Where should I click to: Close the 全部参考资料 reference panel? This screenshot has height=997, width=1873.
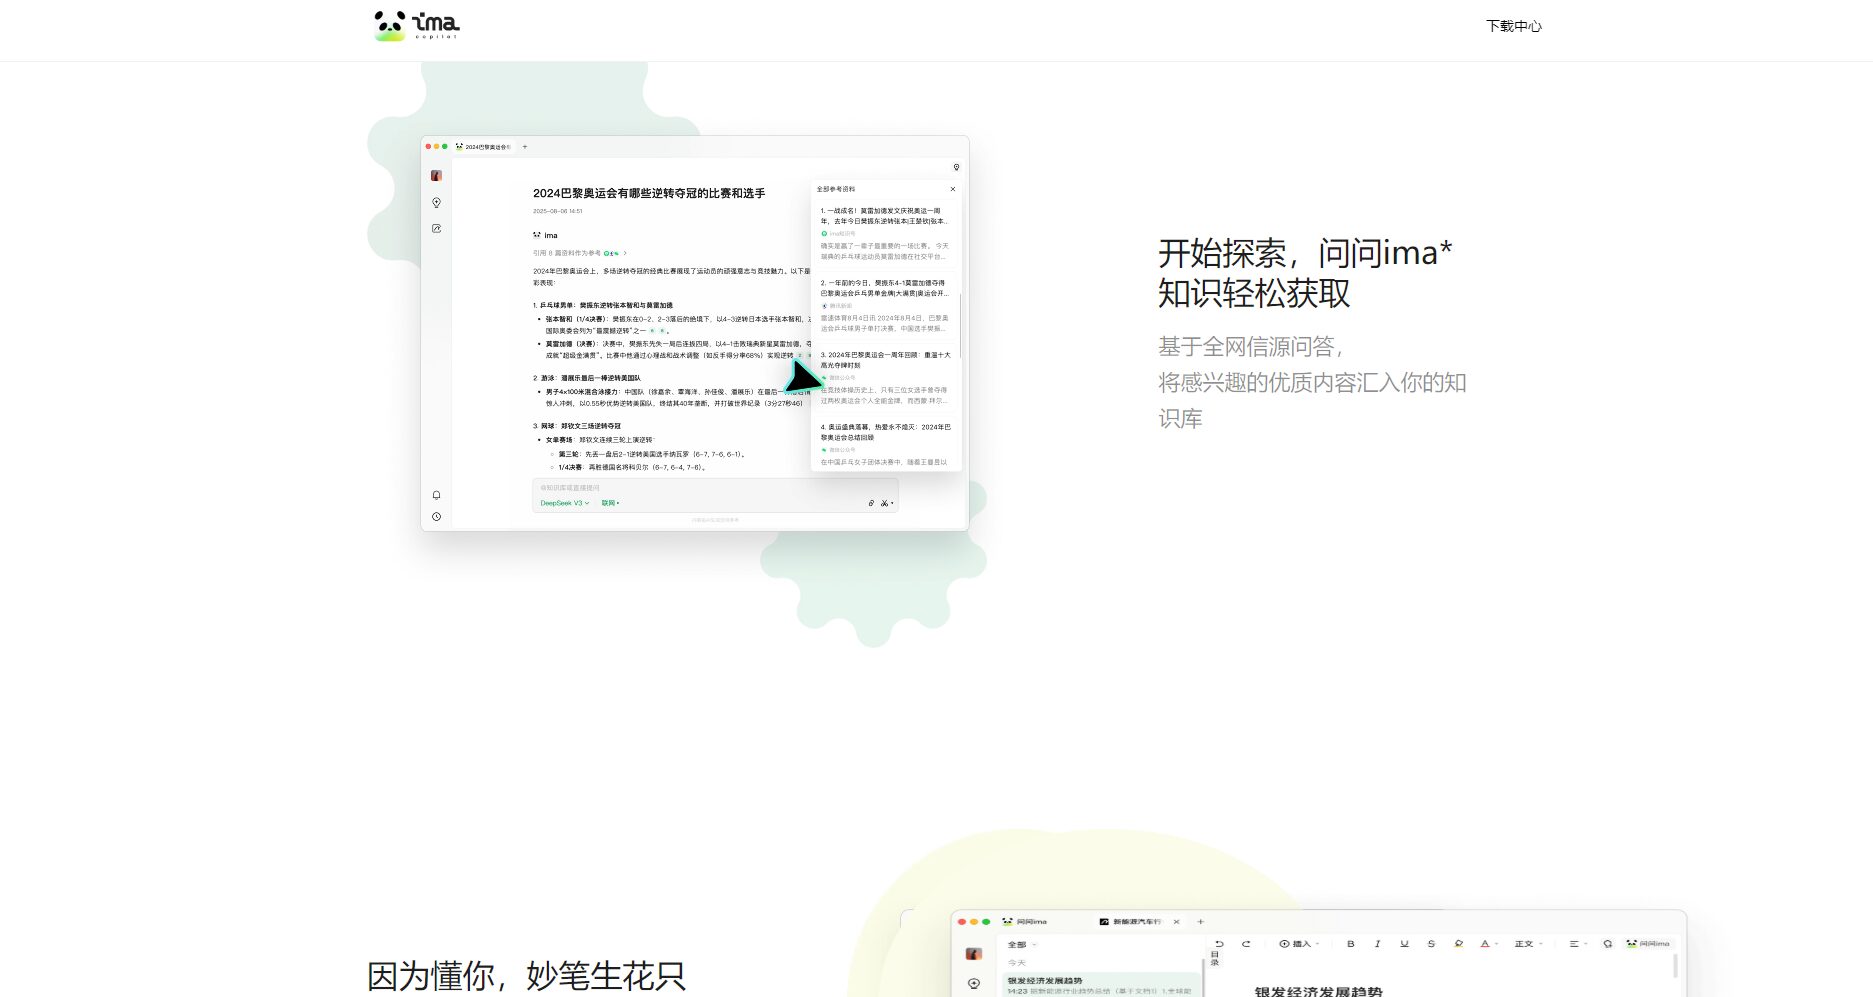point(952,189)
